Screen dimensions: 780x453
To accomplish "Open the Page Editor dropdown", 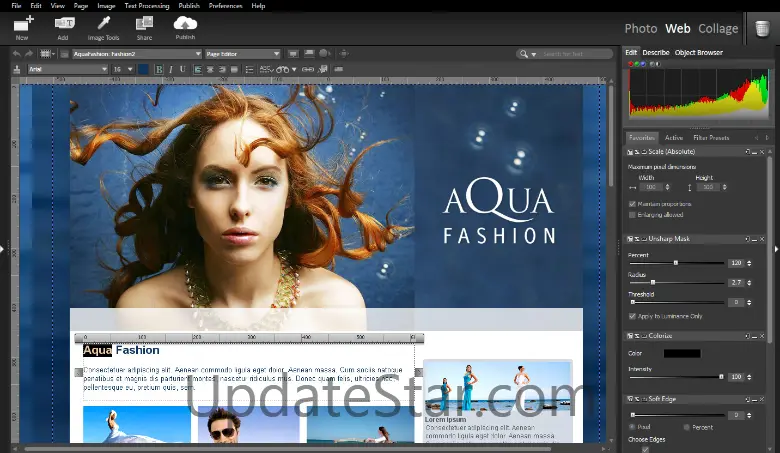I will click(x=242, y=54).
